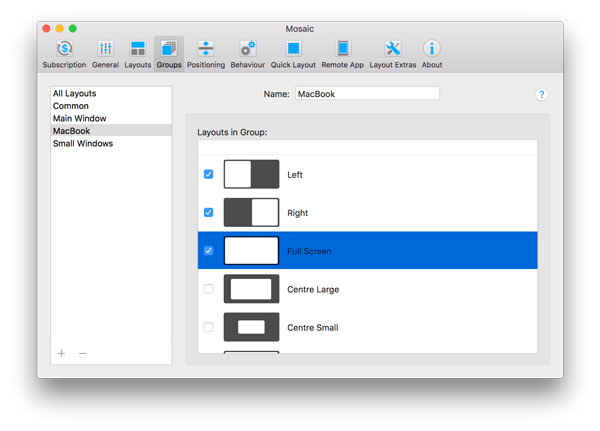The image size is (600, 431).
Task: Open the Behaviour settings pane
Action: [247, 53]
